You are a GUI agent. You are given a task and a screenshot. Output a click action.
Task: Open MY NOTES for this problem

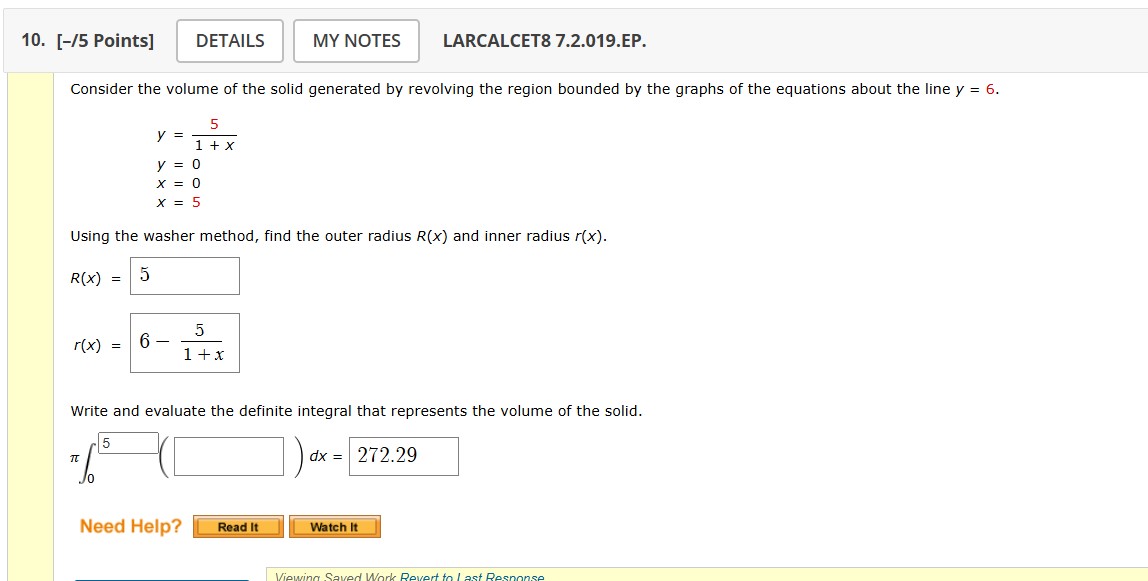click(355, 40)
